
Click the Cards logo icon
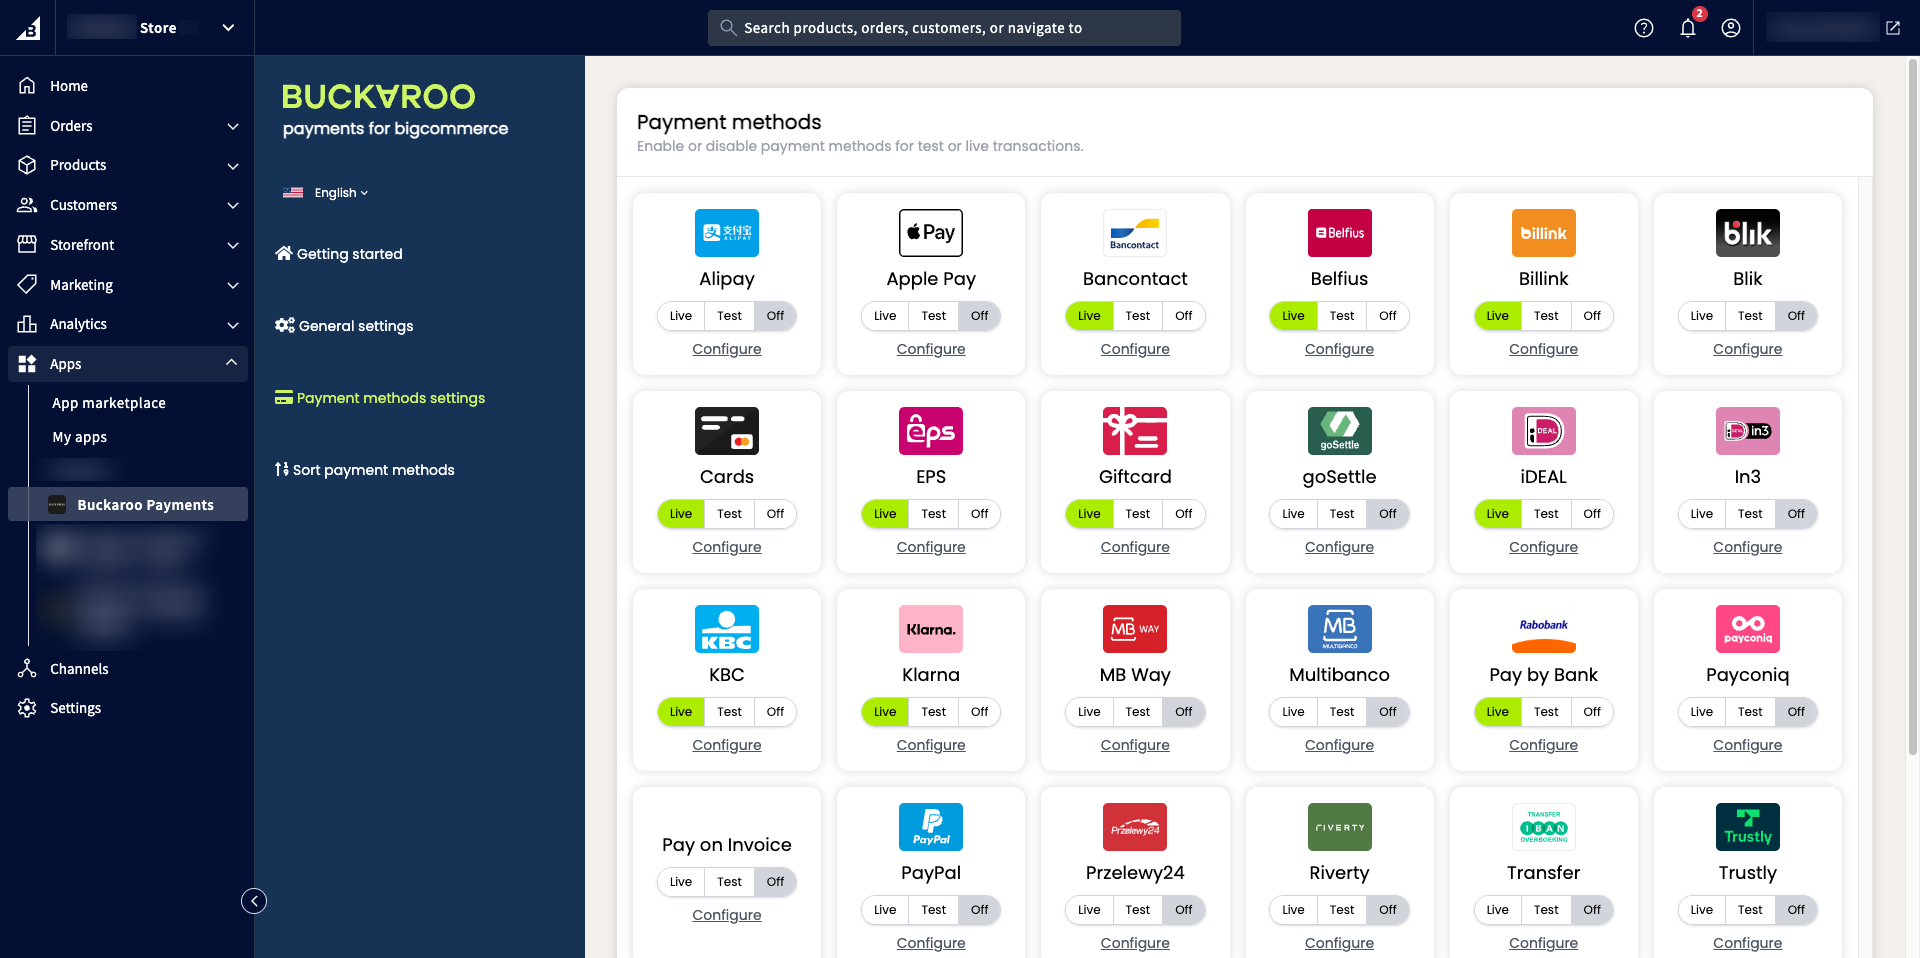pyautogui.click(x=727, y=431)
